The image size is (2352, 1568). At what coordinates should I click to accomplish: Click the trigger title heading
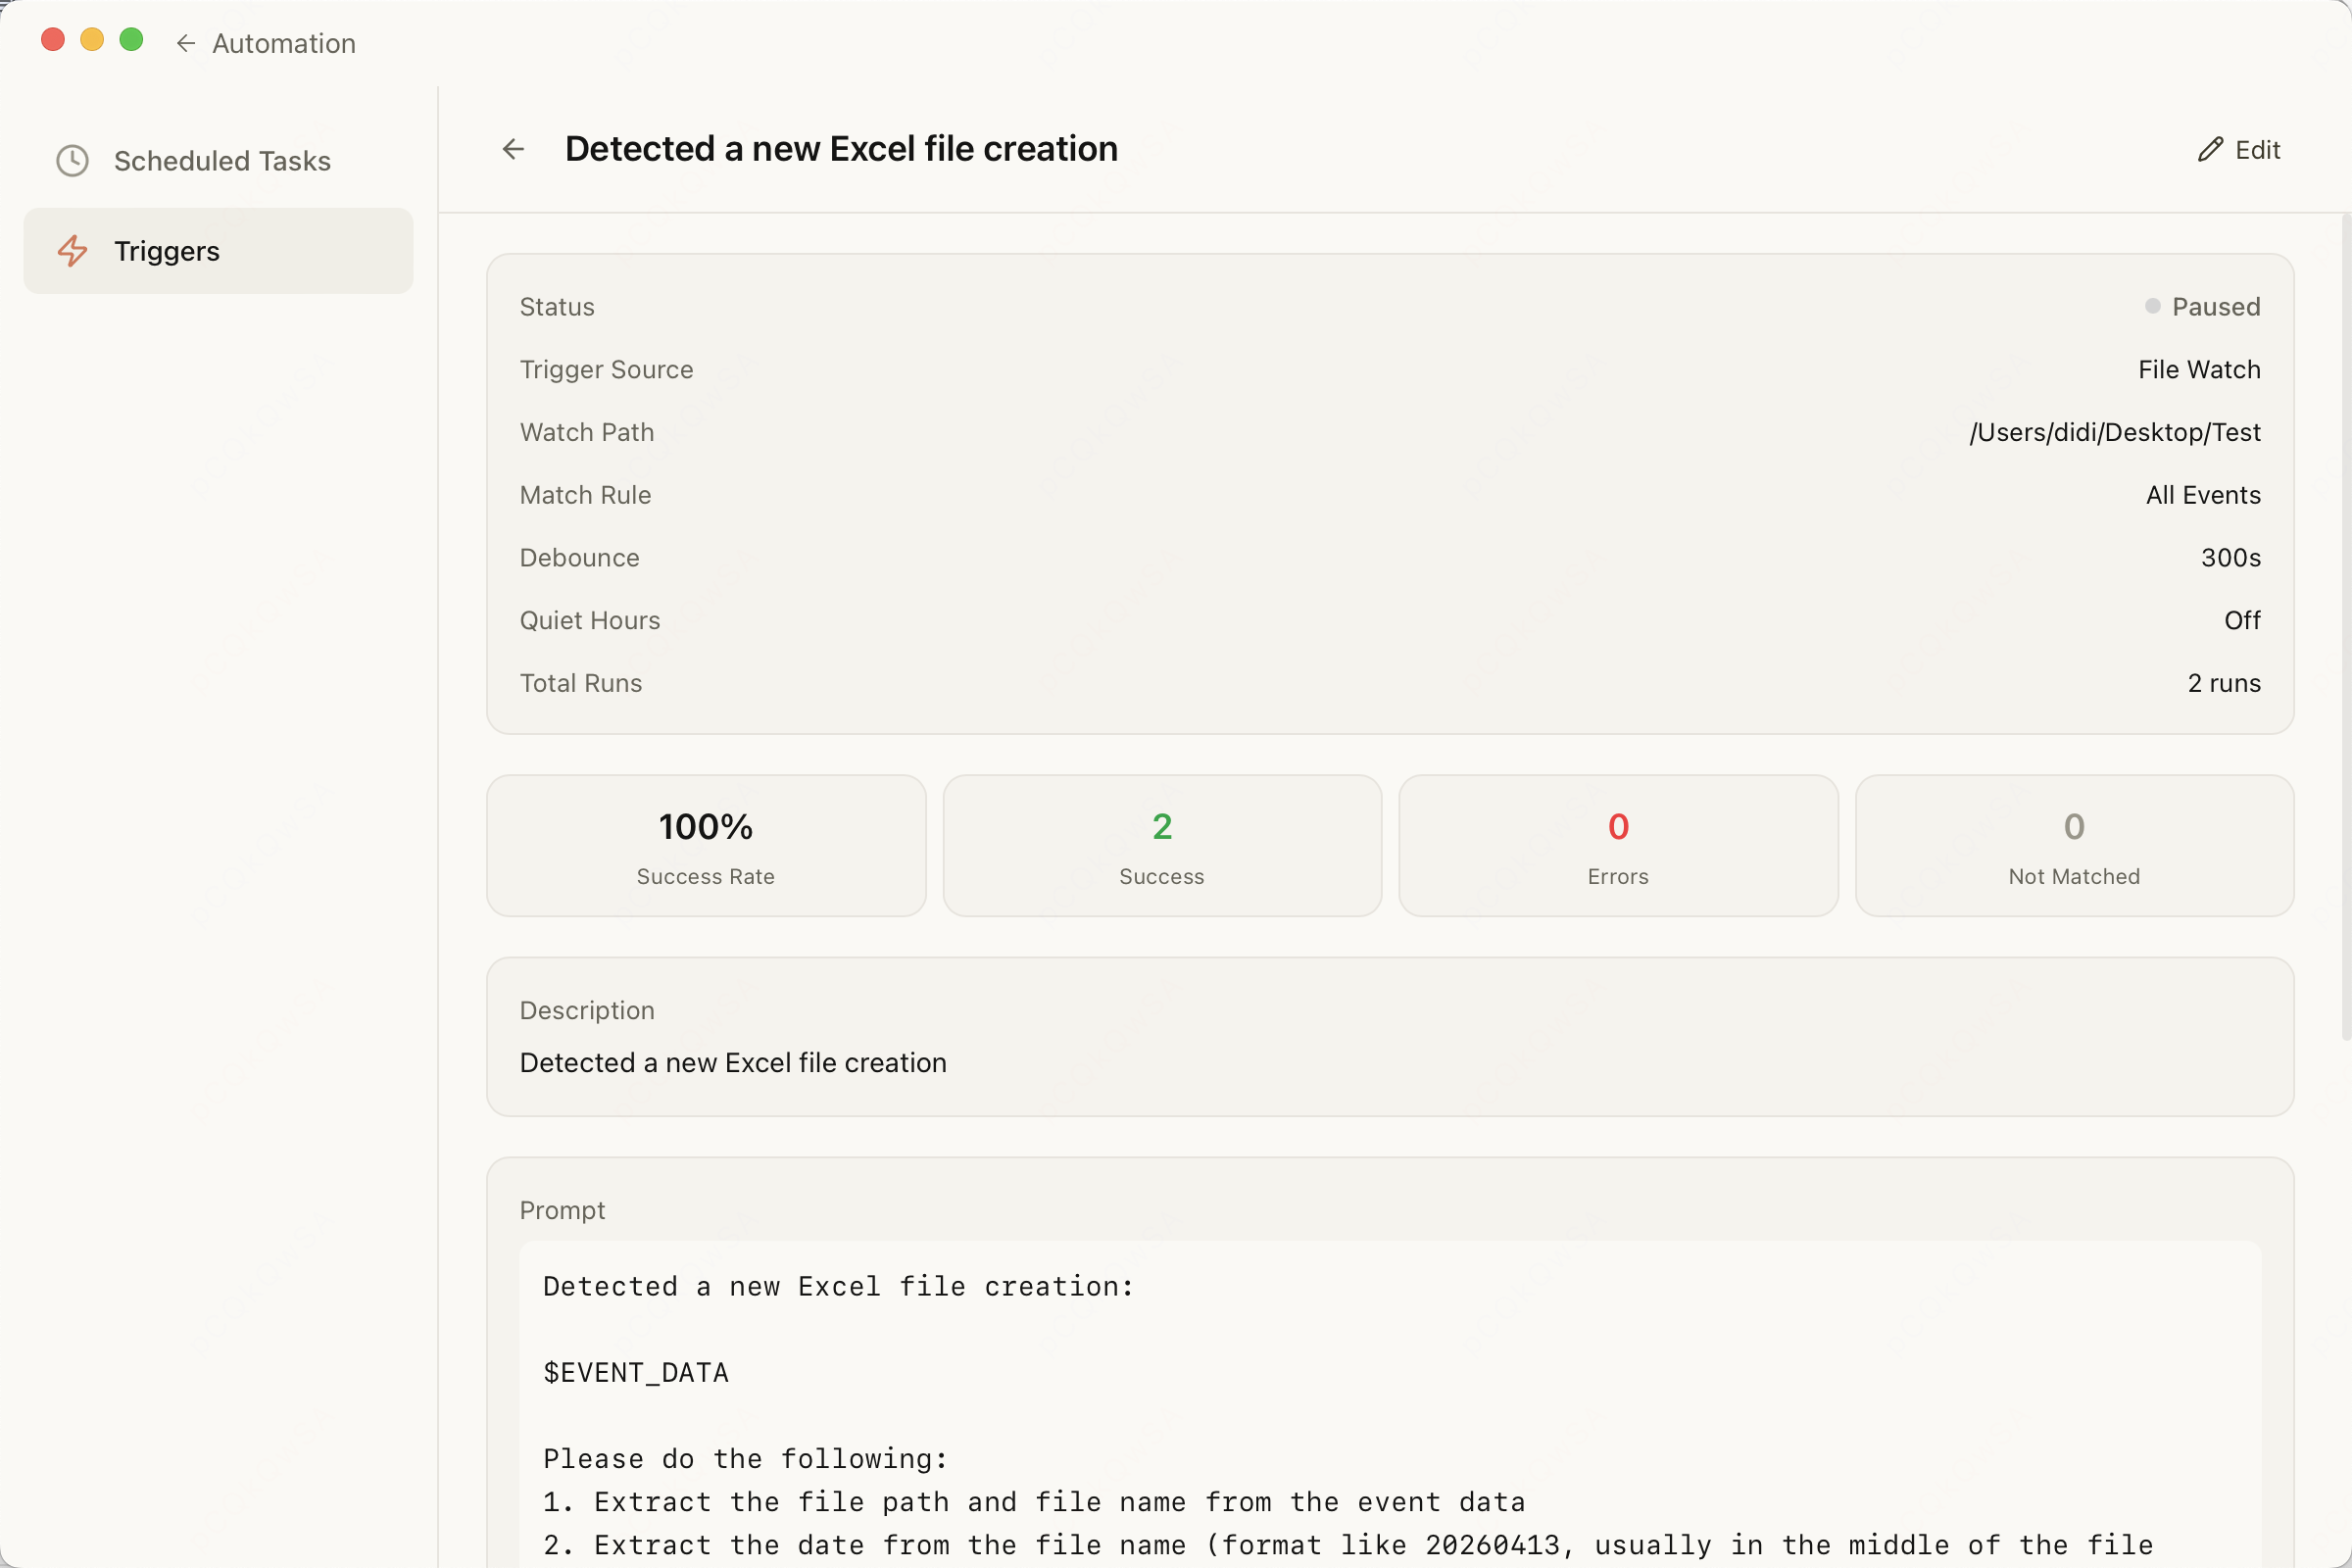click(841, 149)
